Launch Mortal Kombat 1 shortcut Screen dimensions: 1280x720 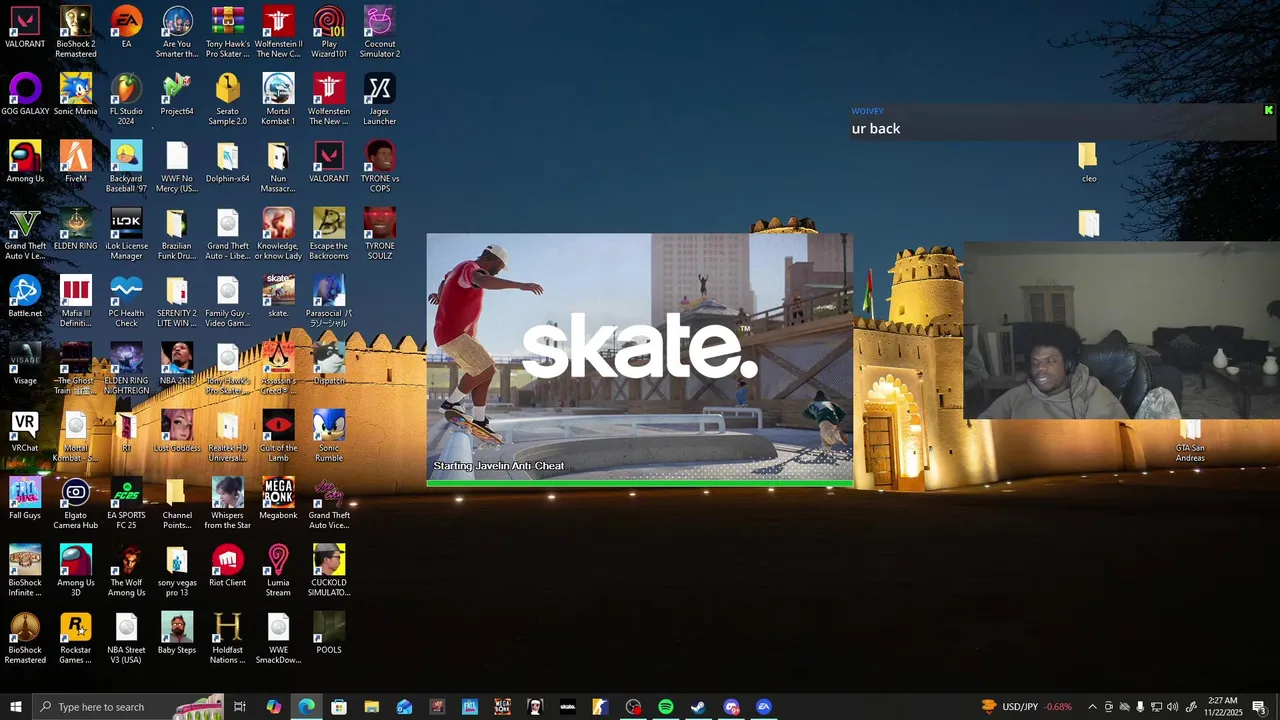coord(278,98)
